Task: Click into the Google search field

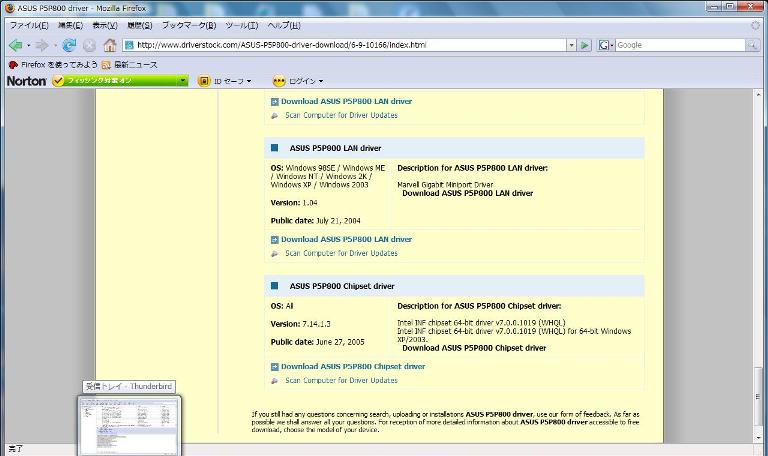Action: pos(680,45)
